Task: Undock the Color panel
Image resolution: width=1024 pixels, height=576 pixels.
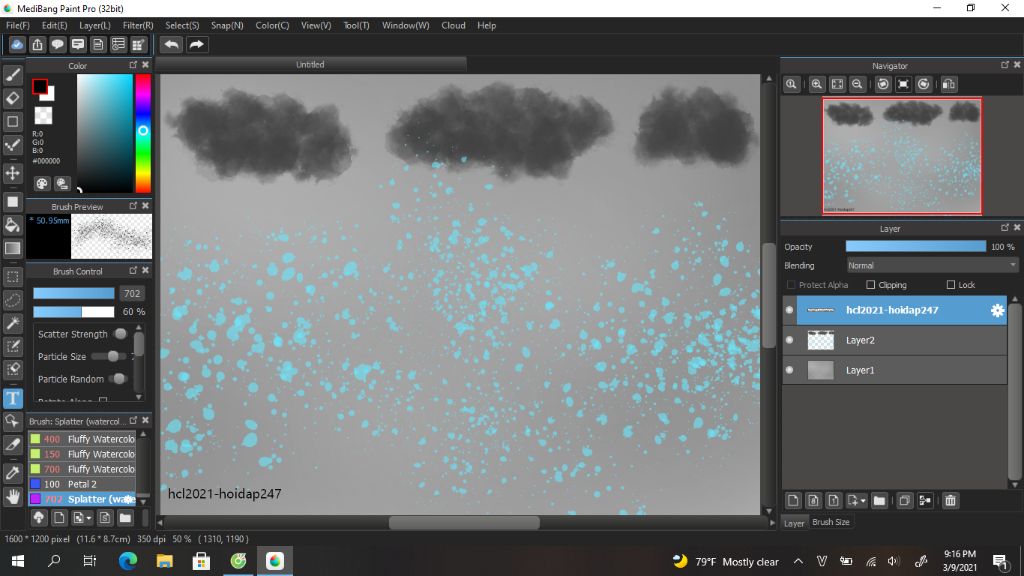Action: coord(133,65)
